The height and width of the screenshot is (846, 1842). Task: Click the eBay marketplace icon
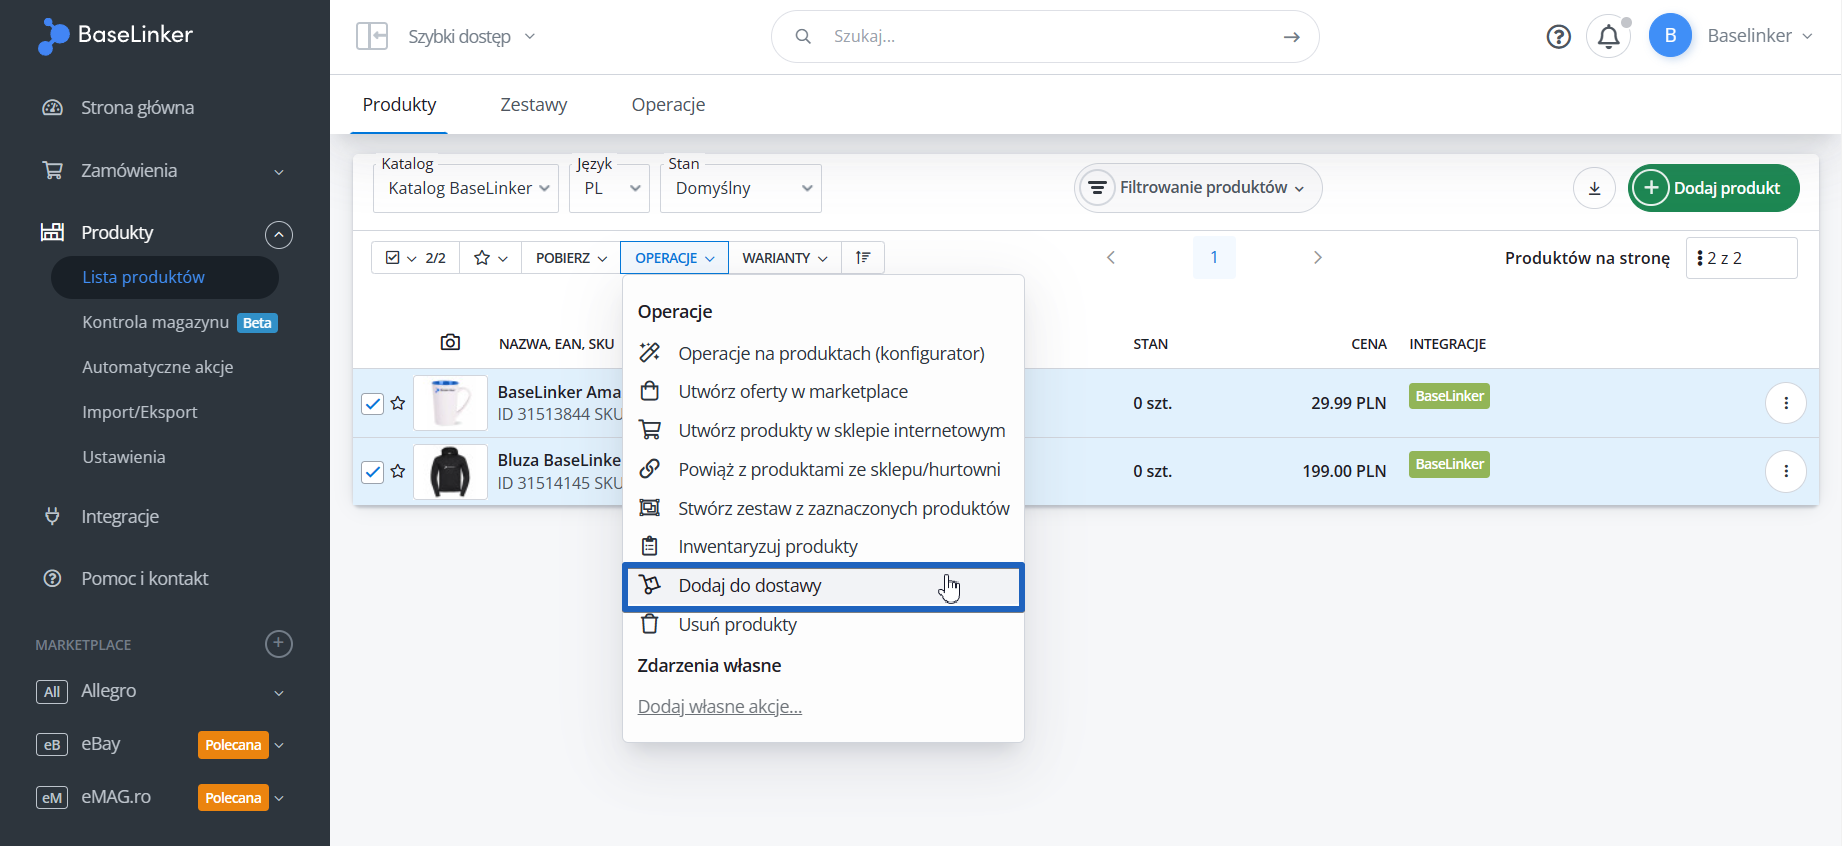click(x=52, y=745)
